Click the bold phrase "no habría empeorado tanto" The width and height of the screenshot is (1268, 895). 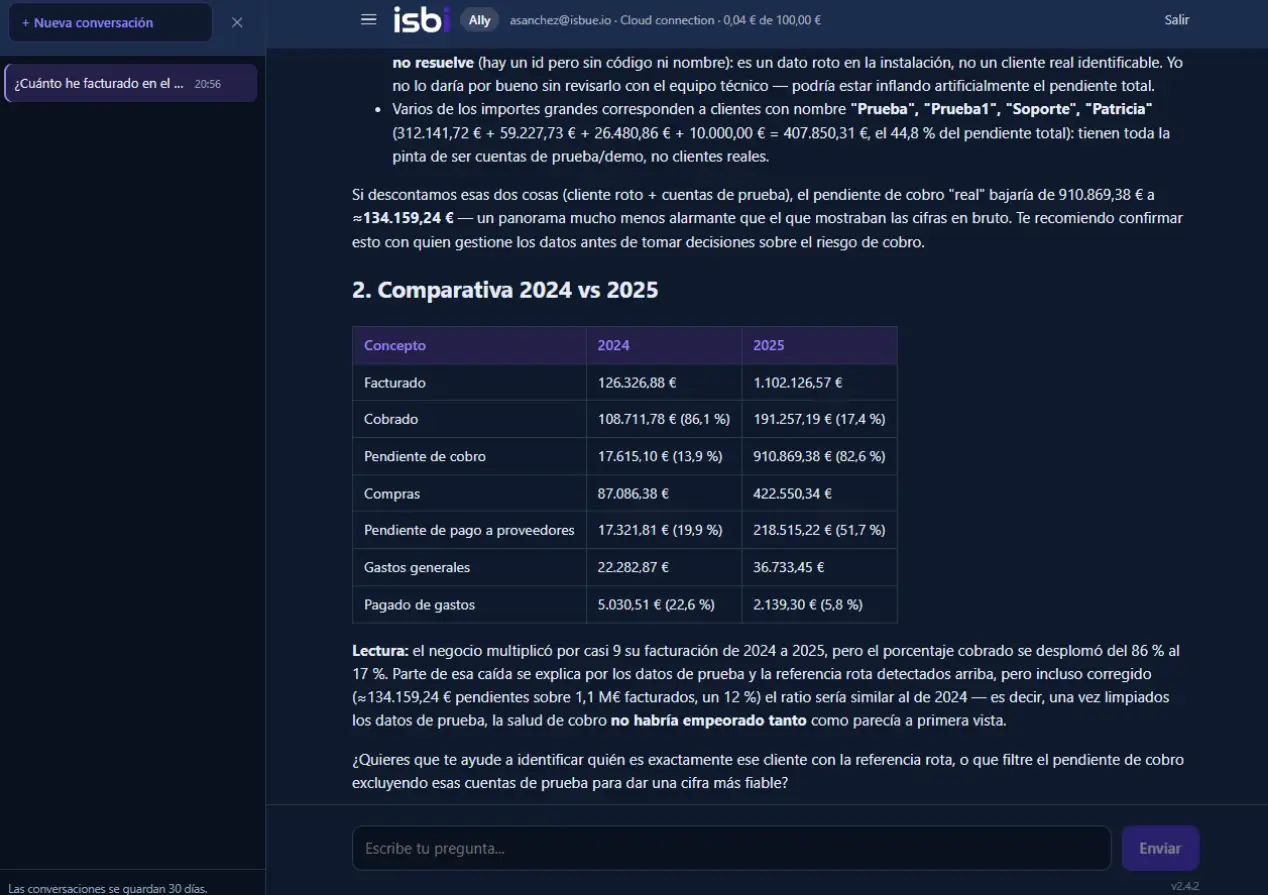tap(707, 720)
